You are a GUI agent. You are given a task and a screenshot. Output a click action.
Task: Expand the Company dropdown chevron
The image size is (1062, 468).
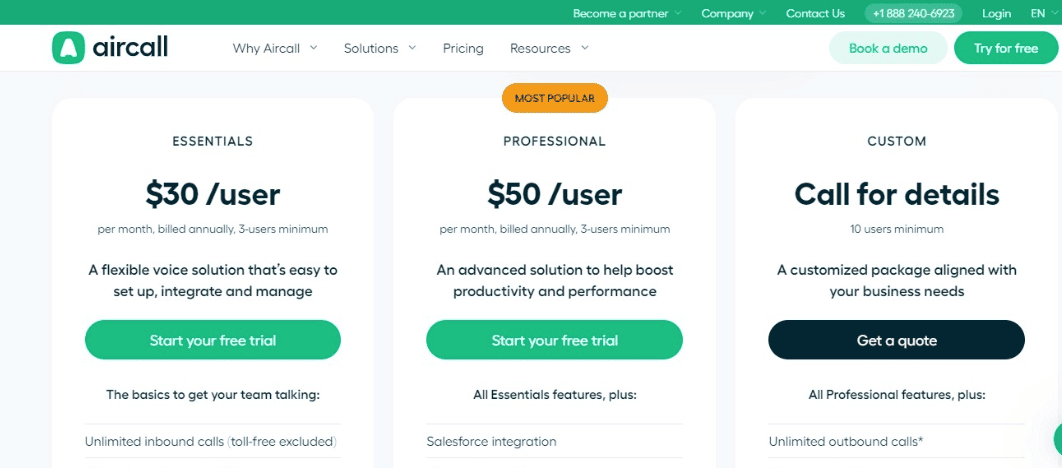point(763,13)
